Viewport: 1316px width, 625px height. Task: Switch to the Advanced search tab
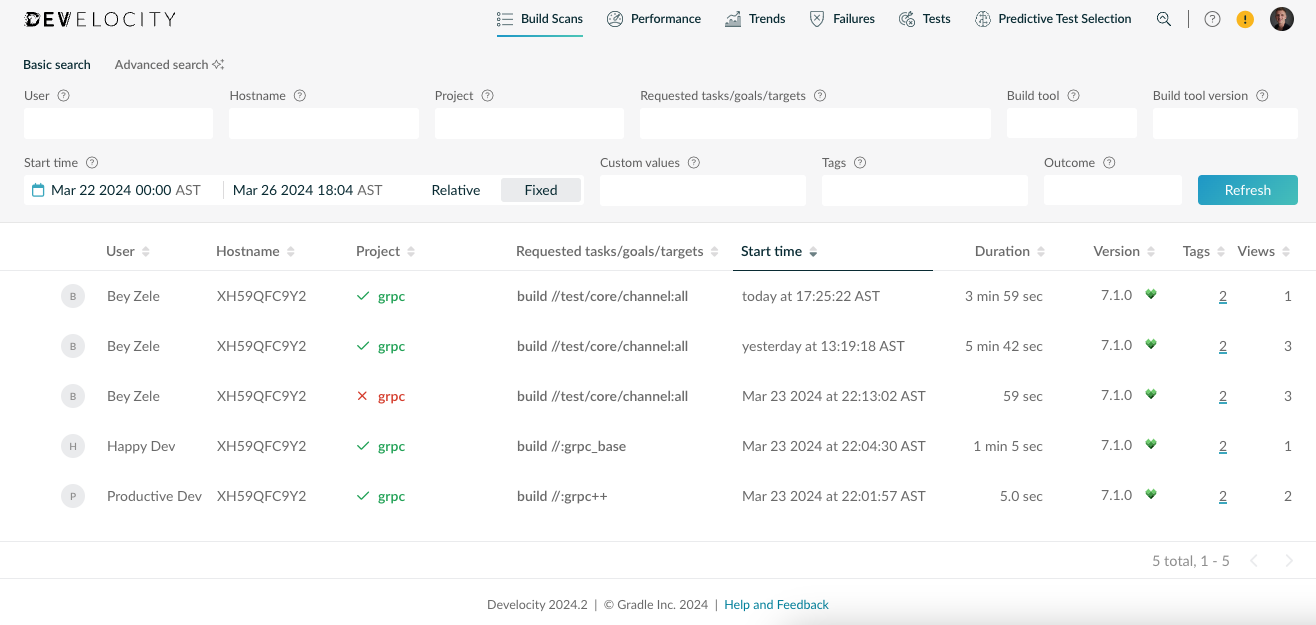click(x=160, y=64)
